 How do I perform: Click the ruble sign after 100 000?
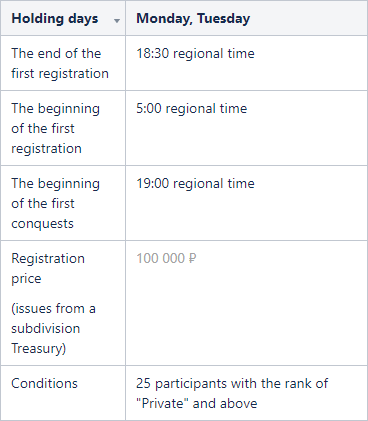(x=193, y=258)
